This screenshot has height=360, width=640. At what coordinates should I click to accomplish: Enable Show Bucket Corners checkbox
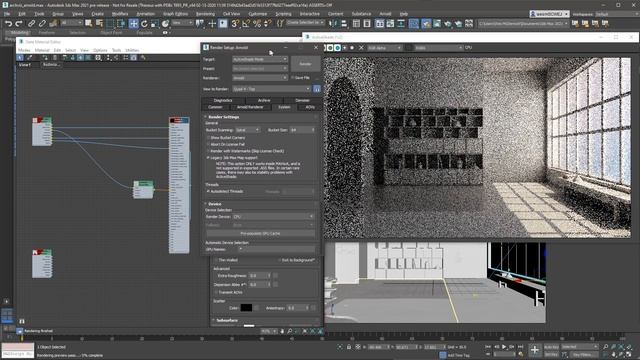coord(208,138)
